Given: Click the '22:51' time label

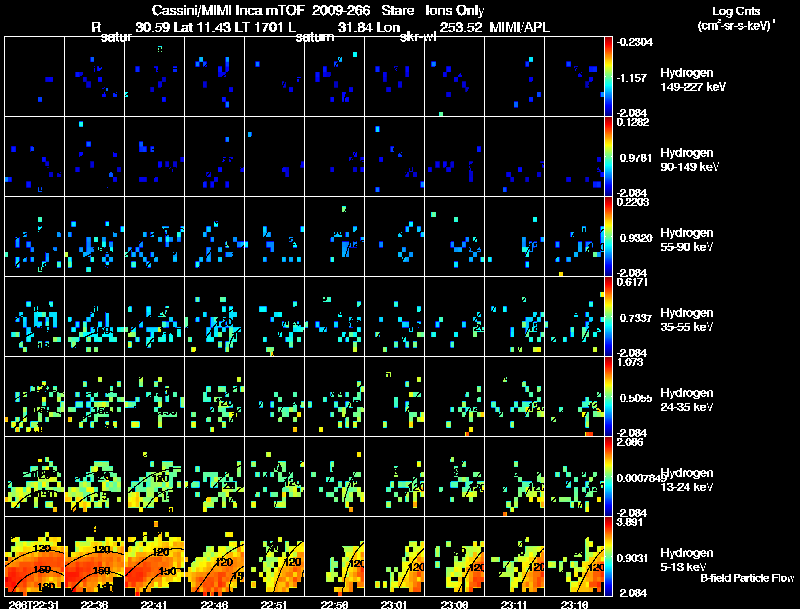Looking at the screenshot, I should (x=274, y=604).
